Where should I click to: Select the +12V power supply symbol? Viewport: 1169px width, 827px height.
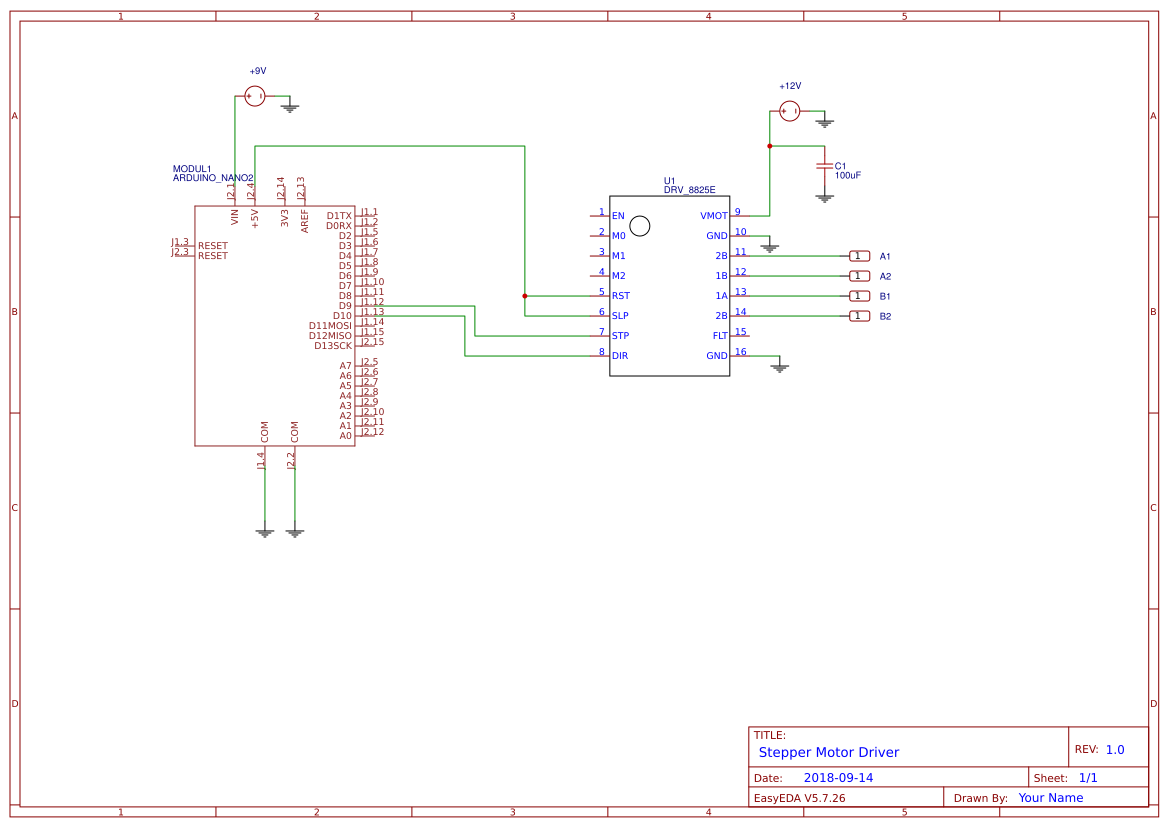[789, 110]
